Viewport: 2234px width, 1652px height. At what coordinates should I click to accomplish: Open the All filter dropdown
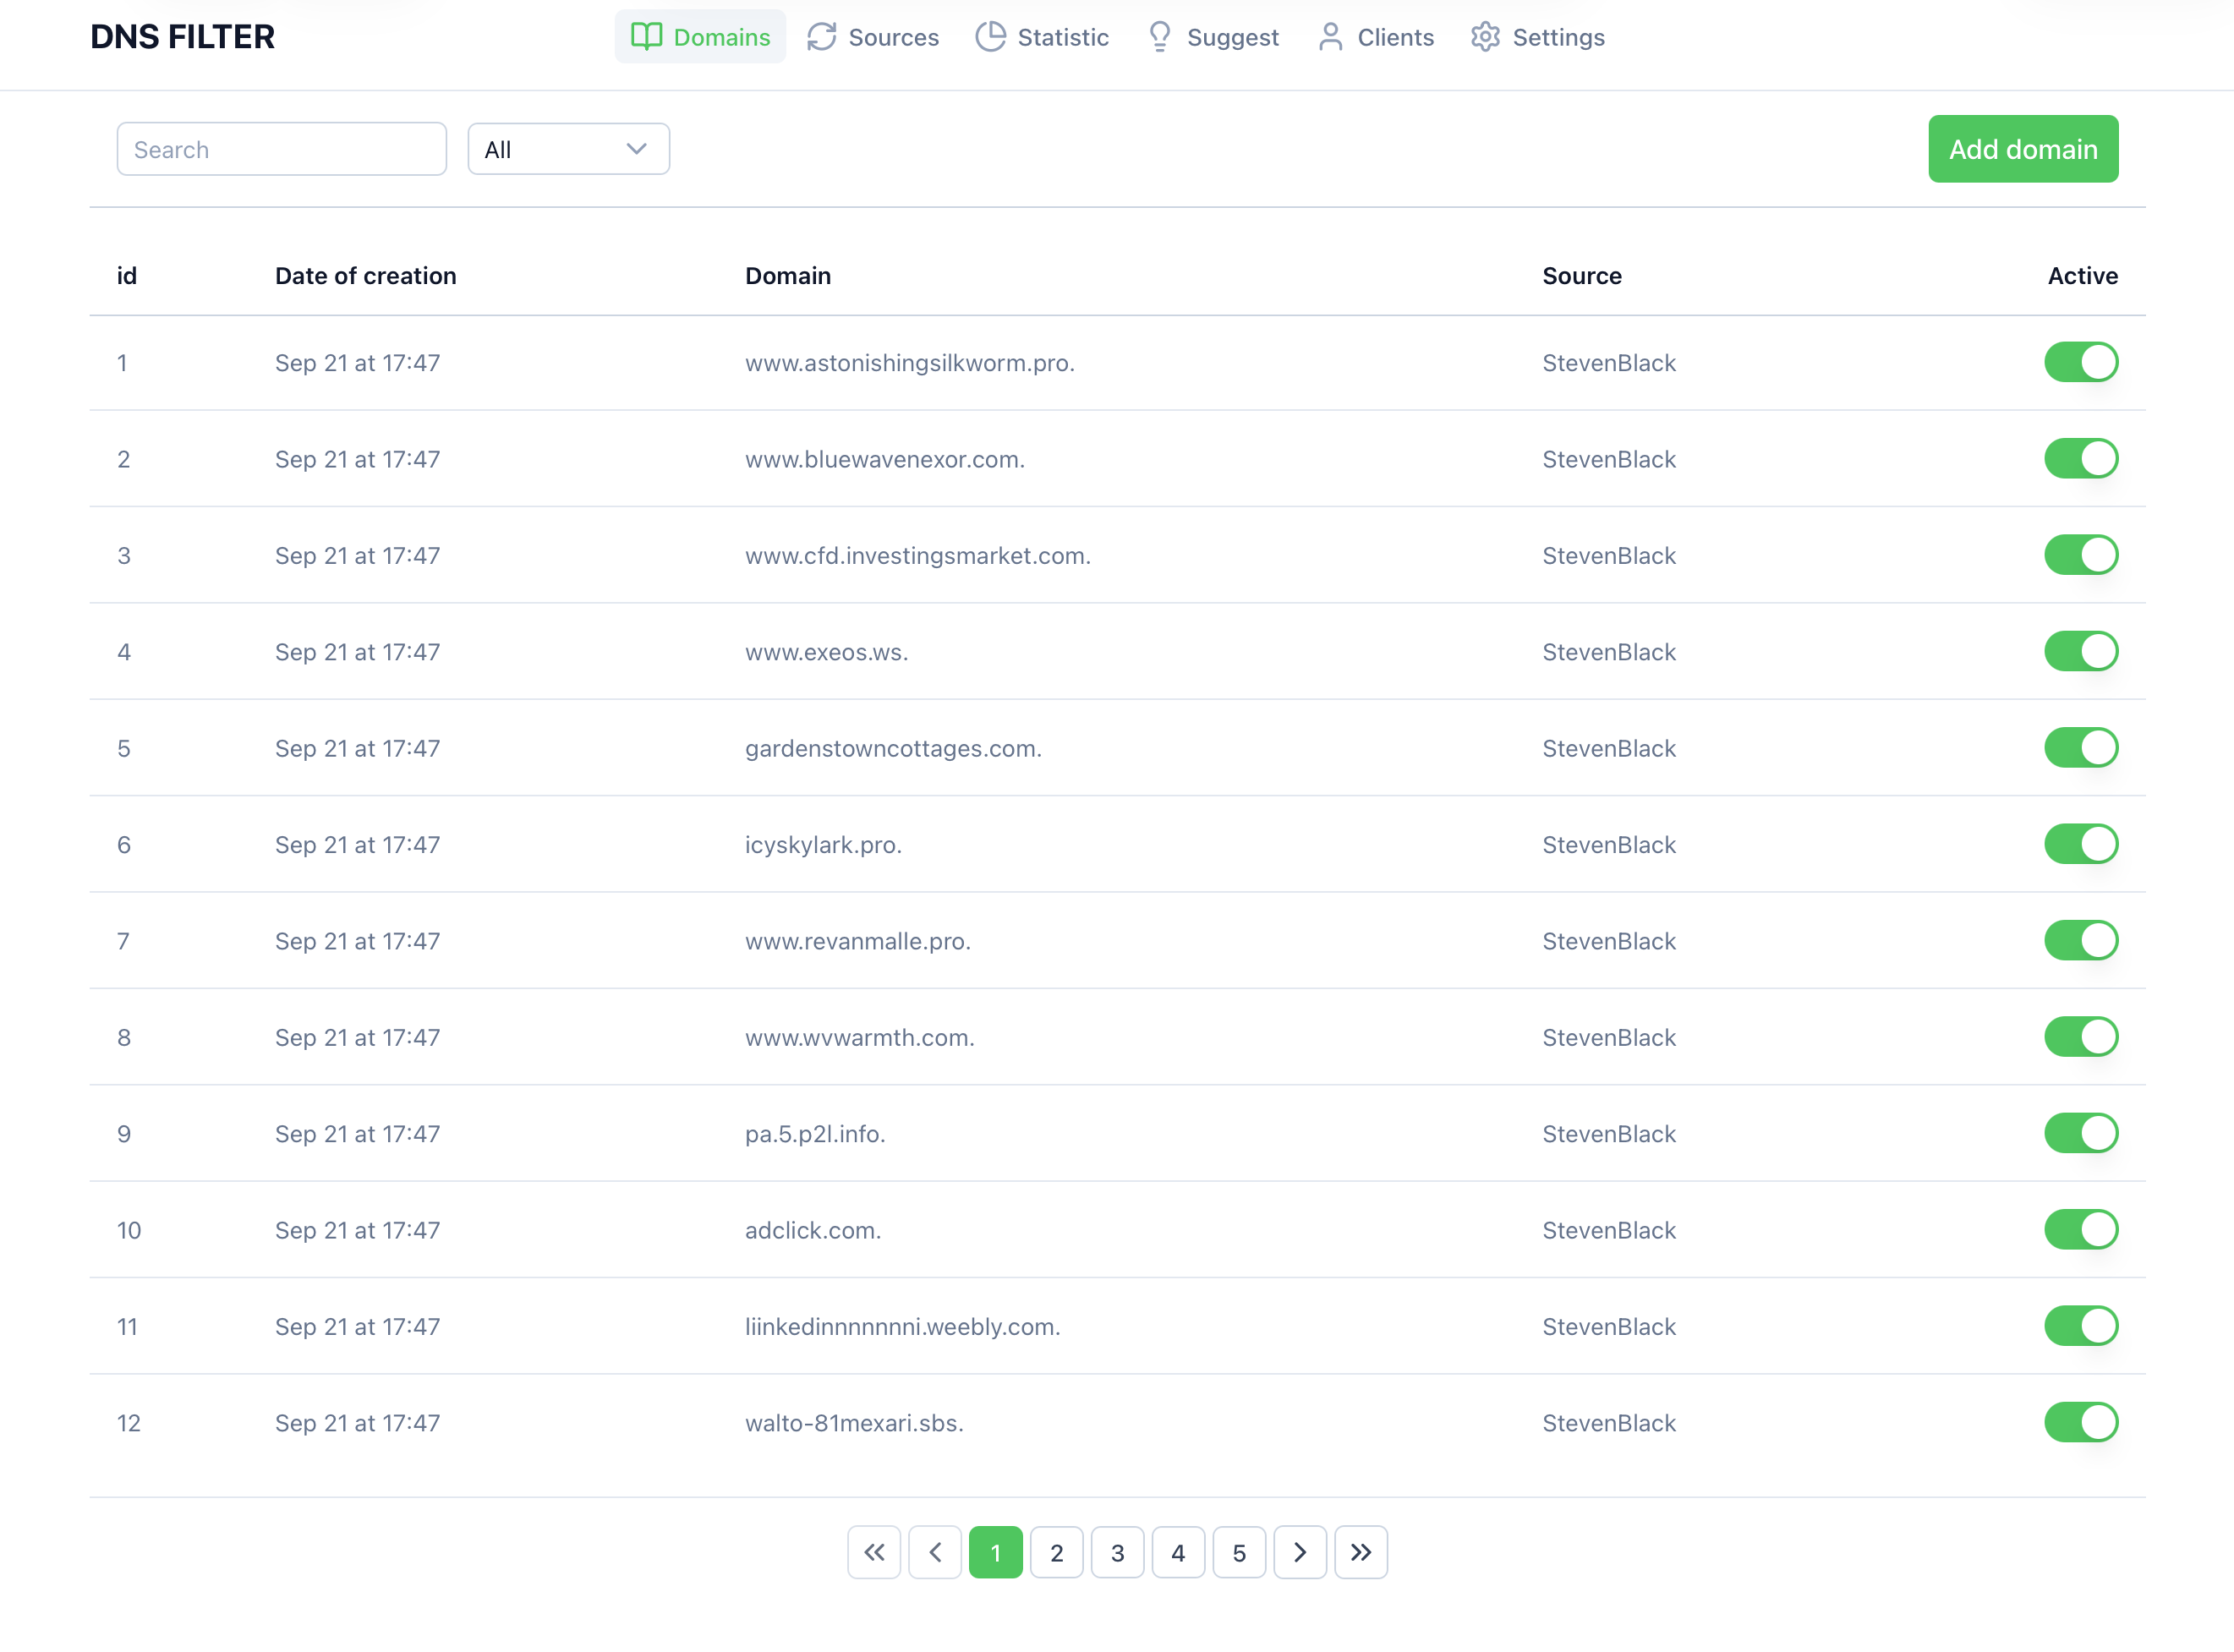click(x=568, y=149)
